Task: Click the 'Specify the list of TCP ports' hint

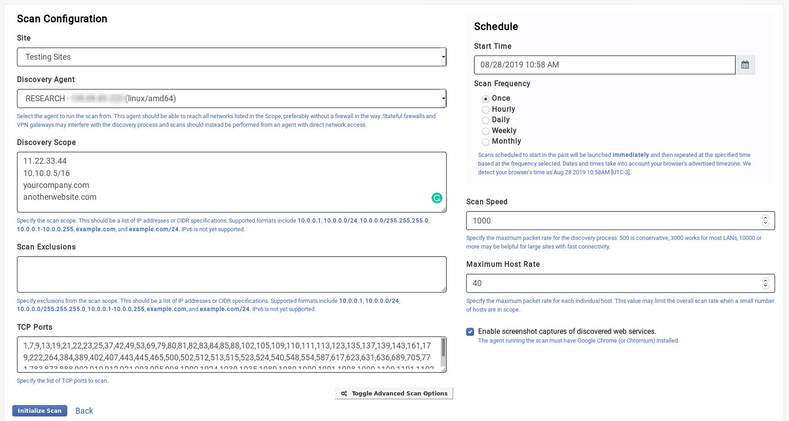Action: point(62,381)
